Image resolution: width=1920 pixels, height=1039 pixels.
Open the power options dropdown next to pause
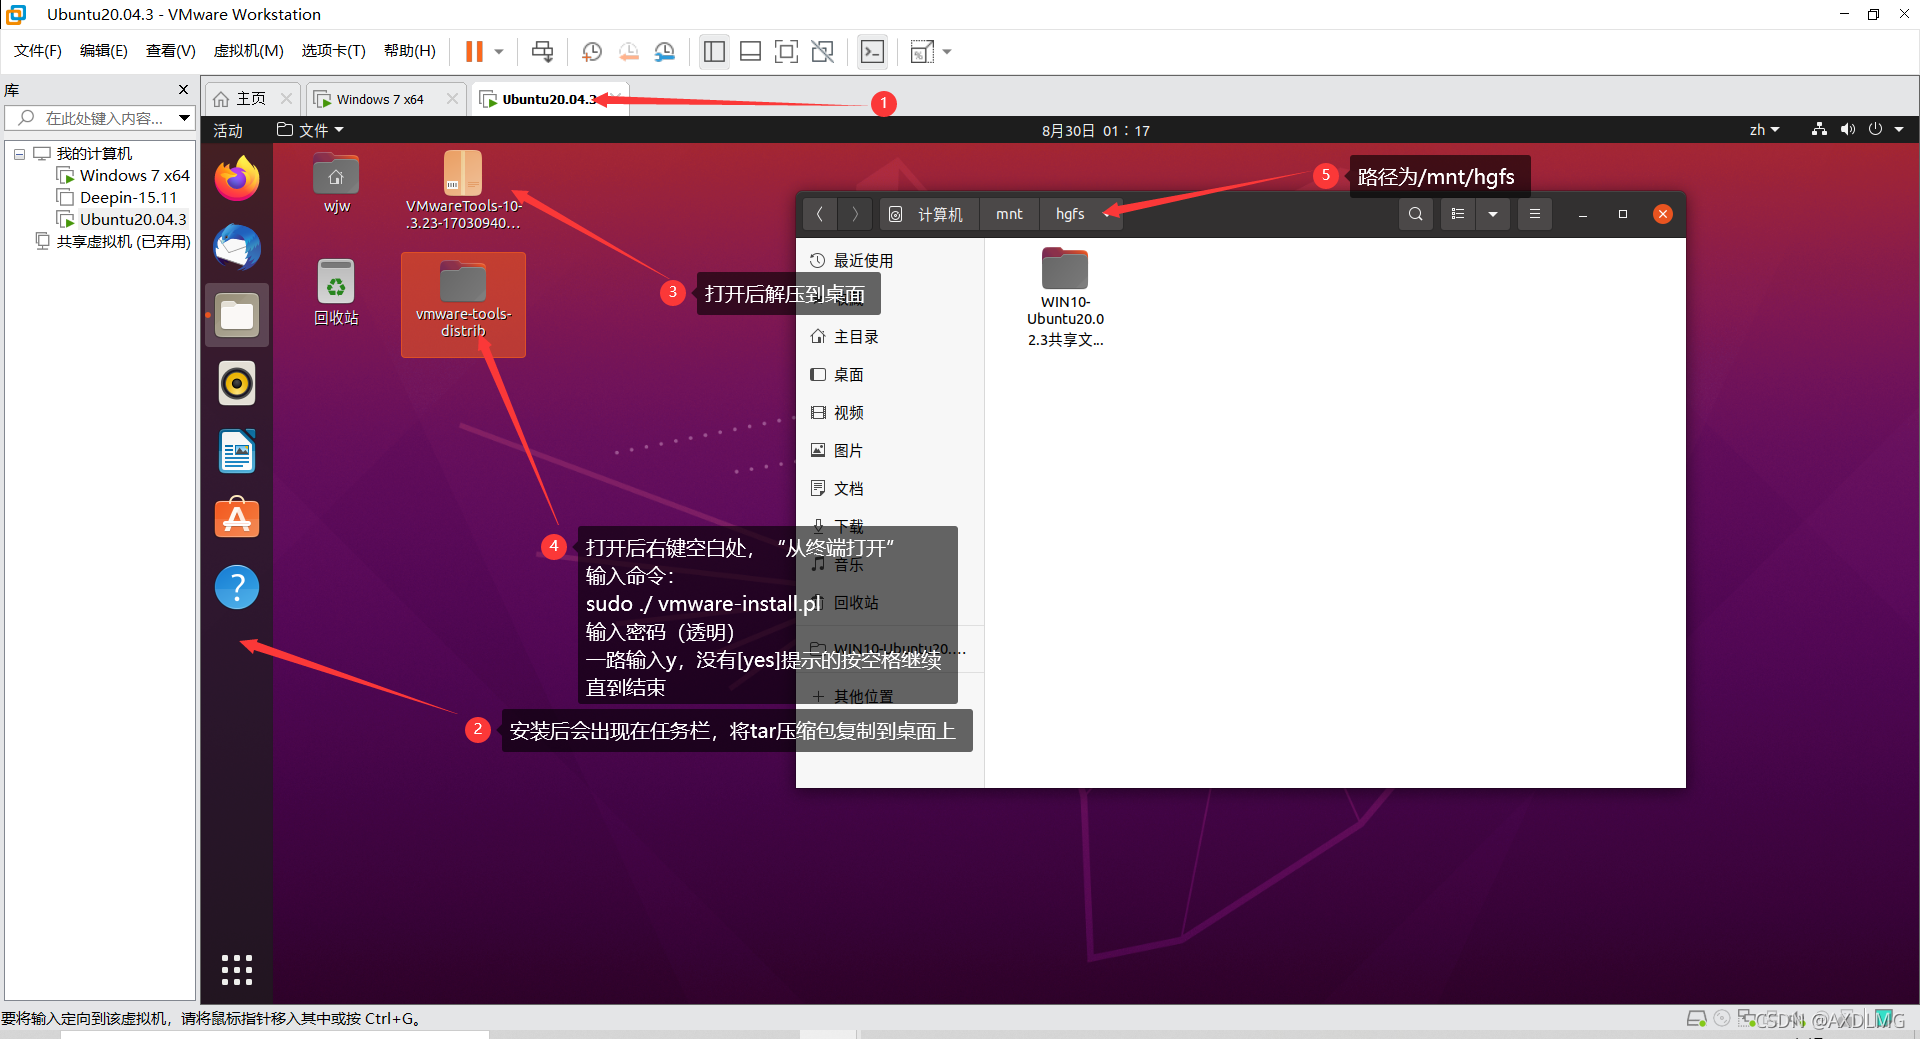point(498,51)
